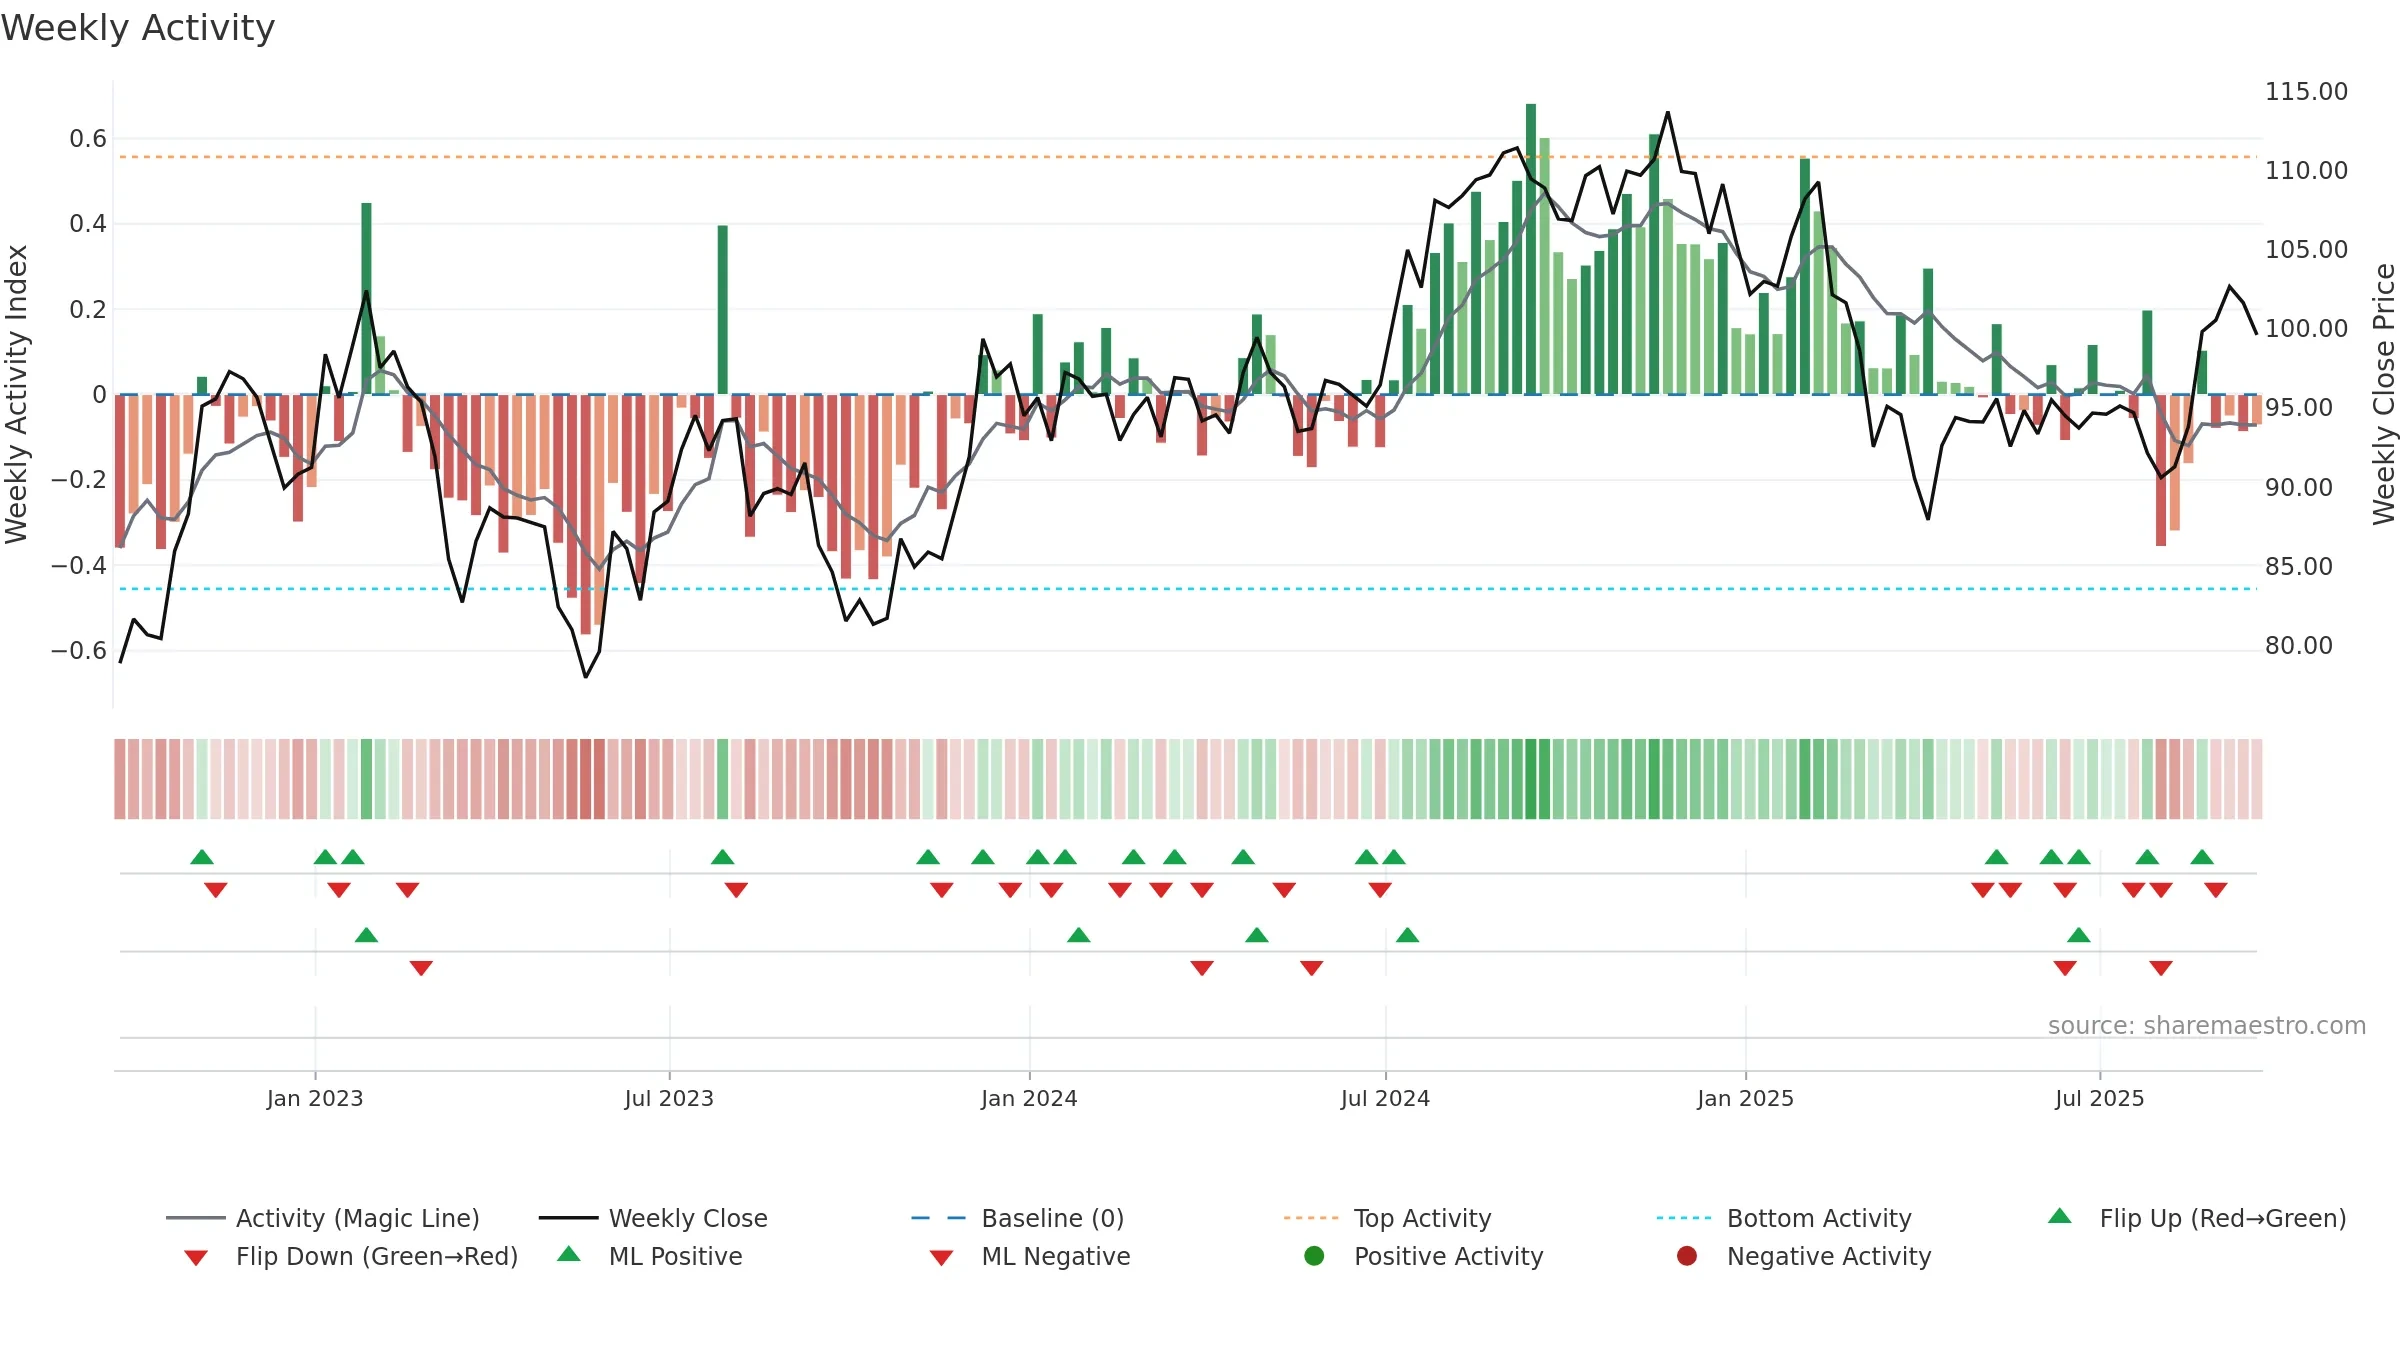Click the 100.00 price tick label
This screenshot has height=1350, width=2400.
click(2306, 328)
